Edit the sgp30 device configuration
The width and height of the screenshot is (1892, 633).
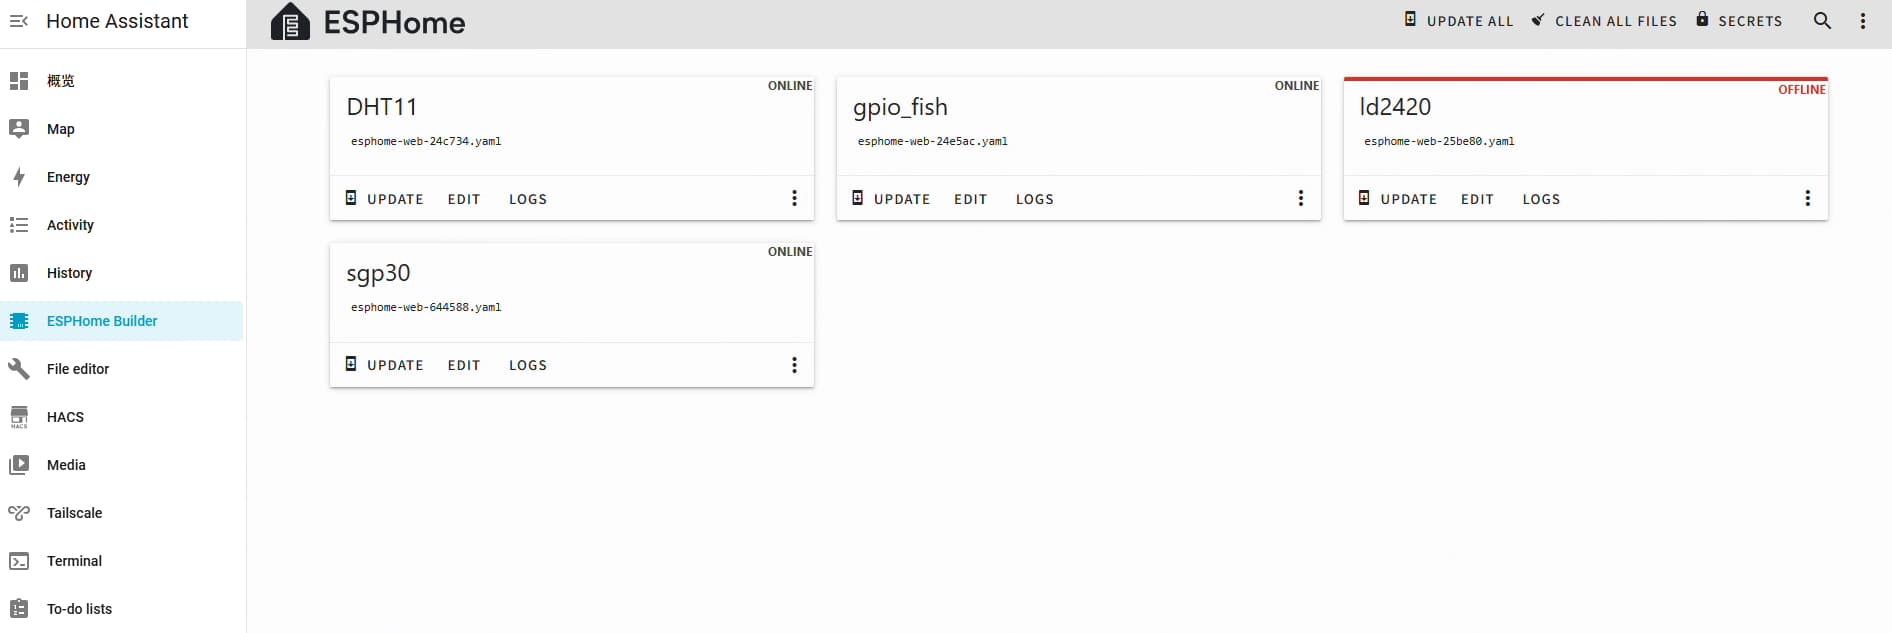464,365
